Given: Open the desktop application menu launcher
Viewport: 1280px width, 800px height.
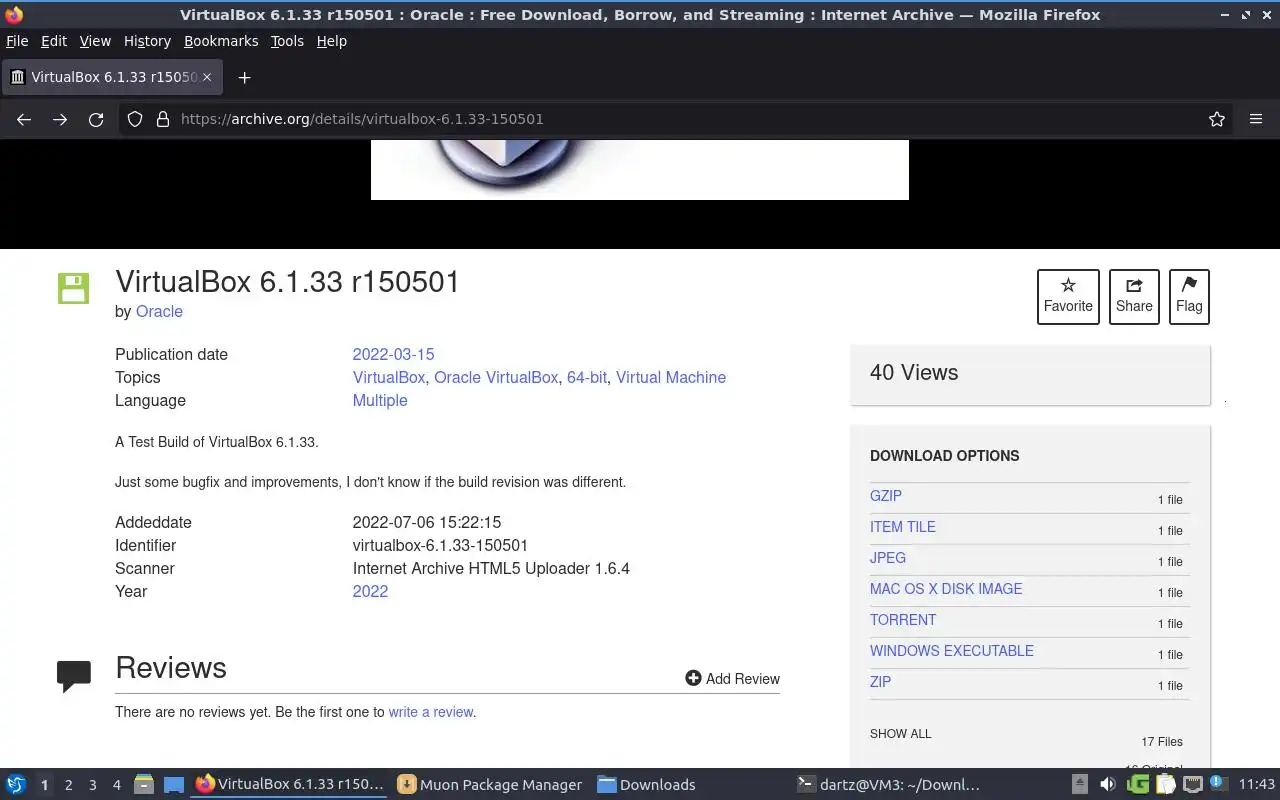Looking at the screenshot, I should pos(16,785).
